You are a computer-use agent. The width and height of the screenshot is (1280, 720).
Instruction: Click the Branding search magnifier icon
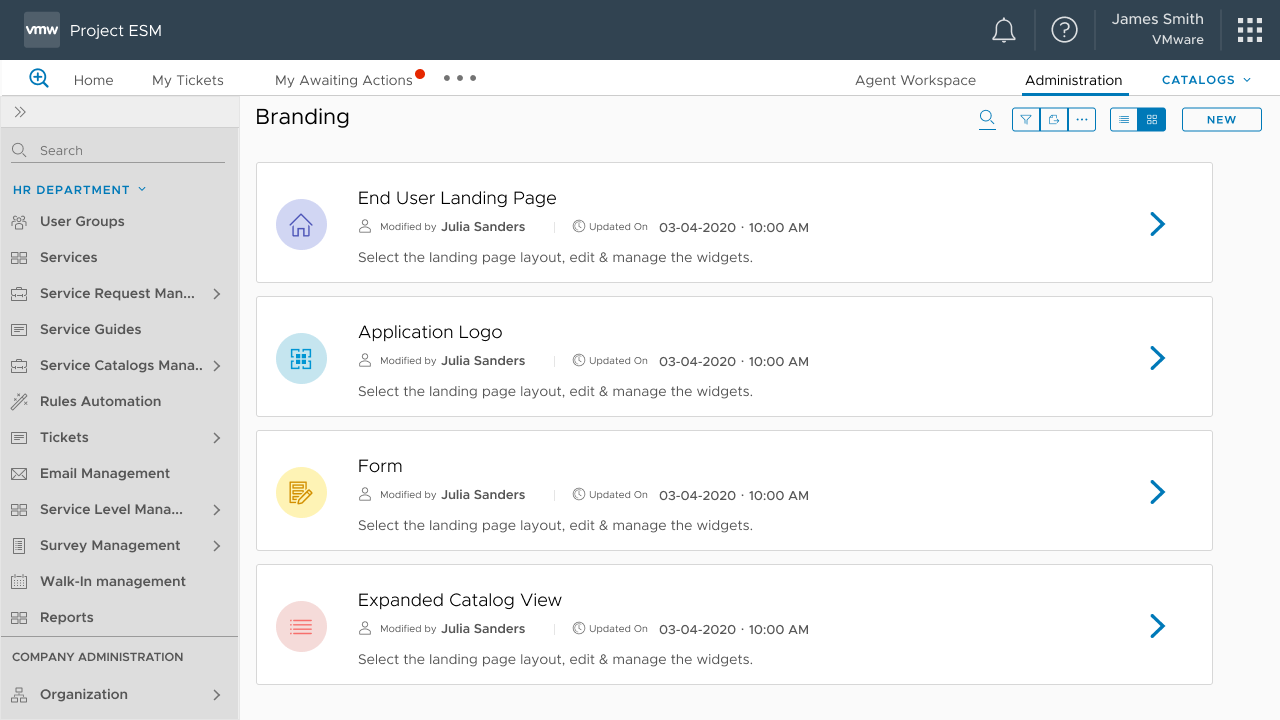(x=987, y=119)
